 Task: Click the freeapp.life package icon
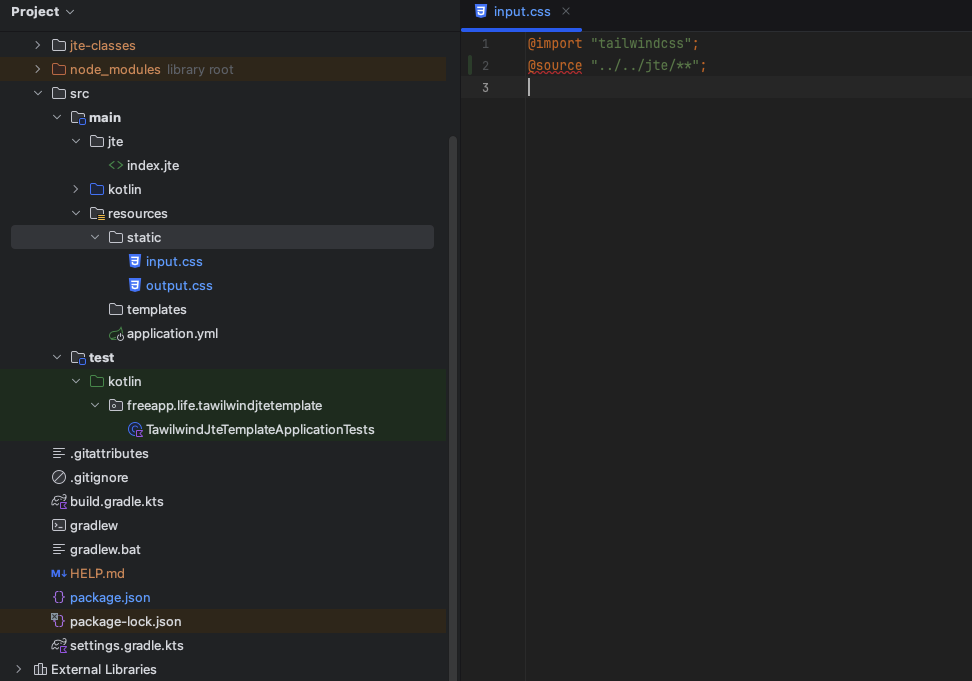116,405
